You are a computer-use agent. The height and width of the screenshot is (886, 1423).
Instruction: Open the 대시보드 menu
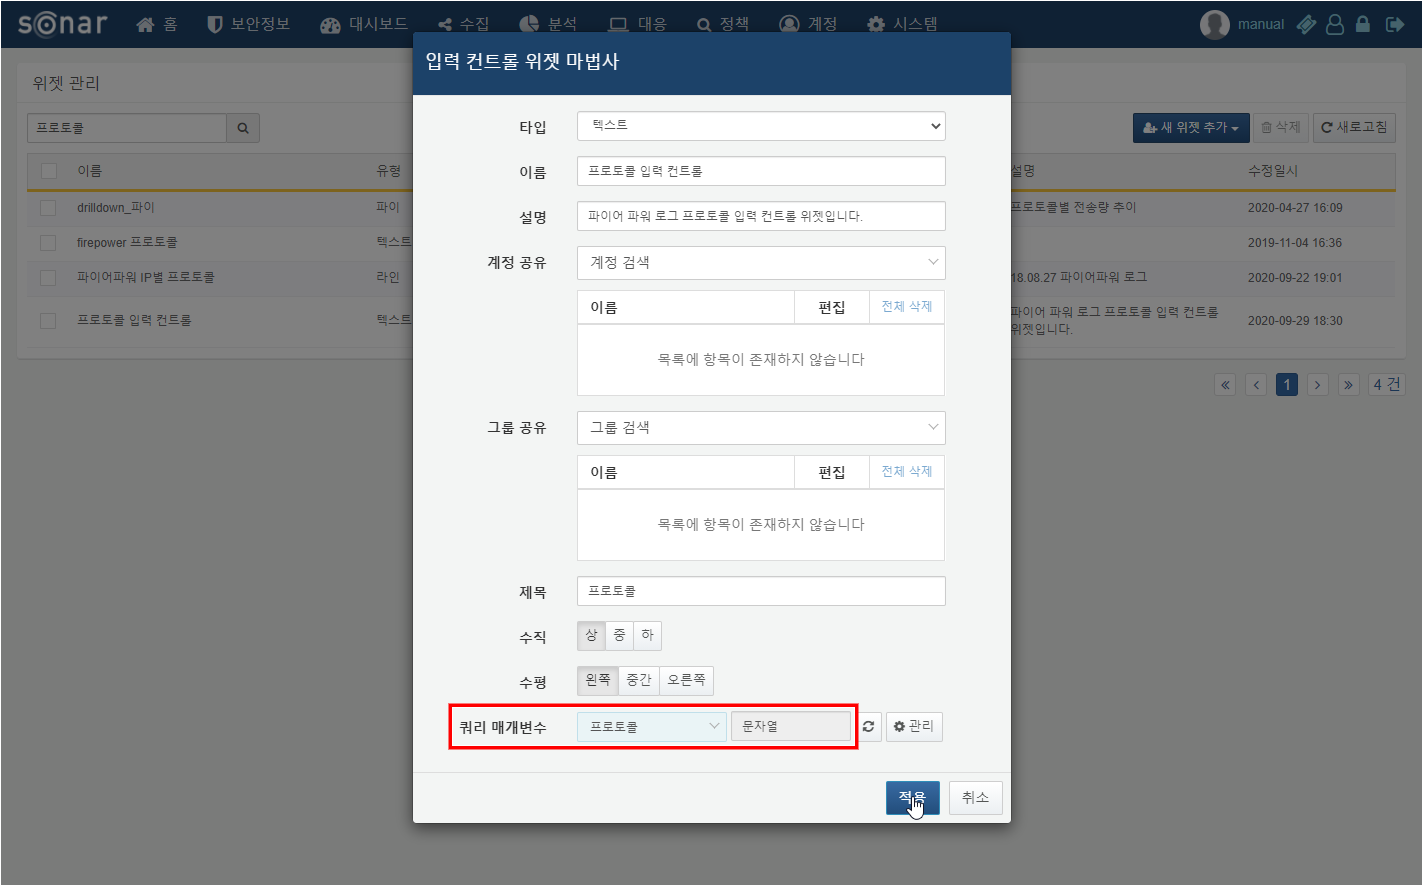click(364, 24)
